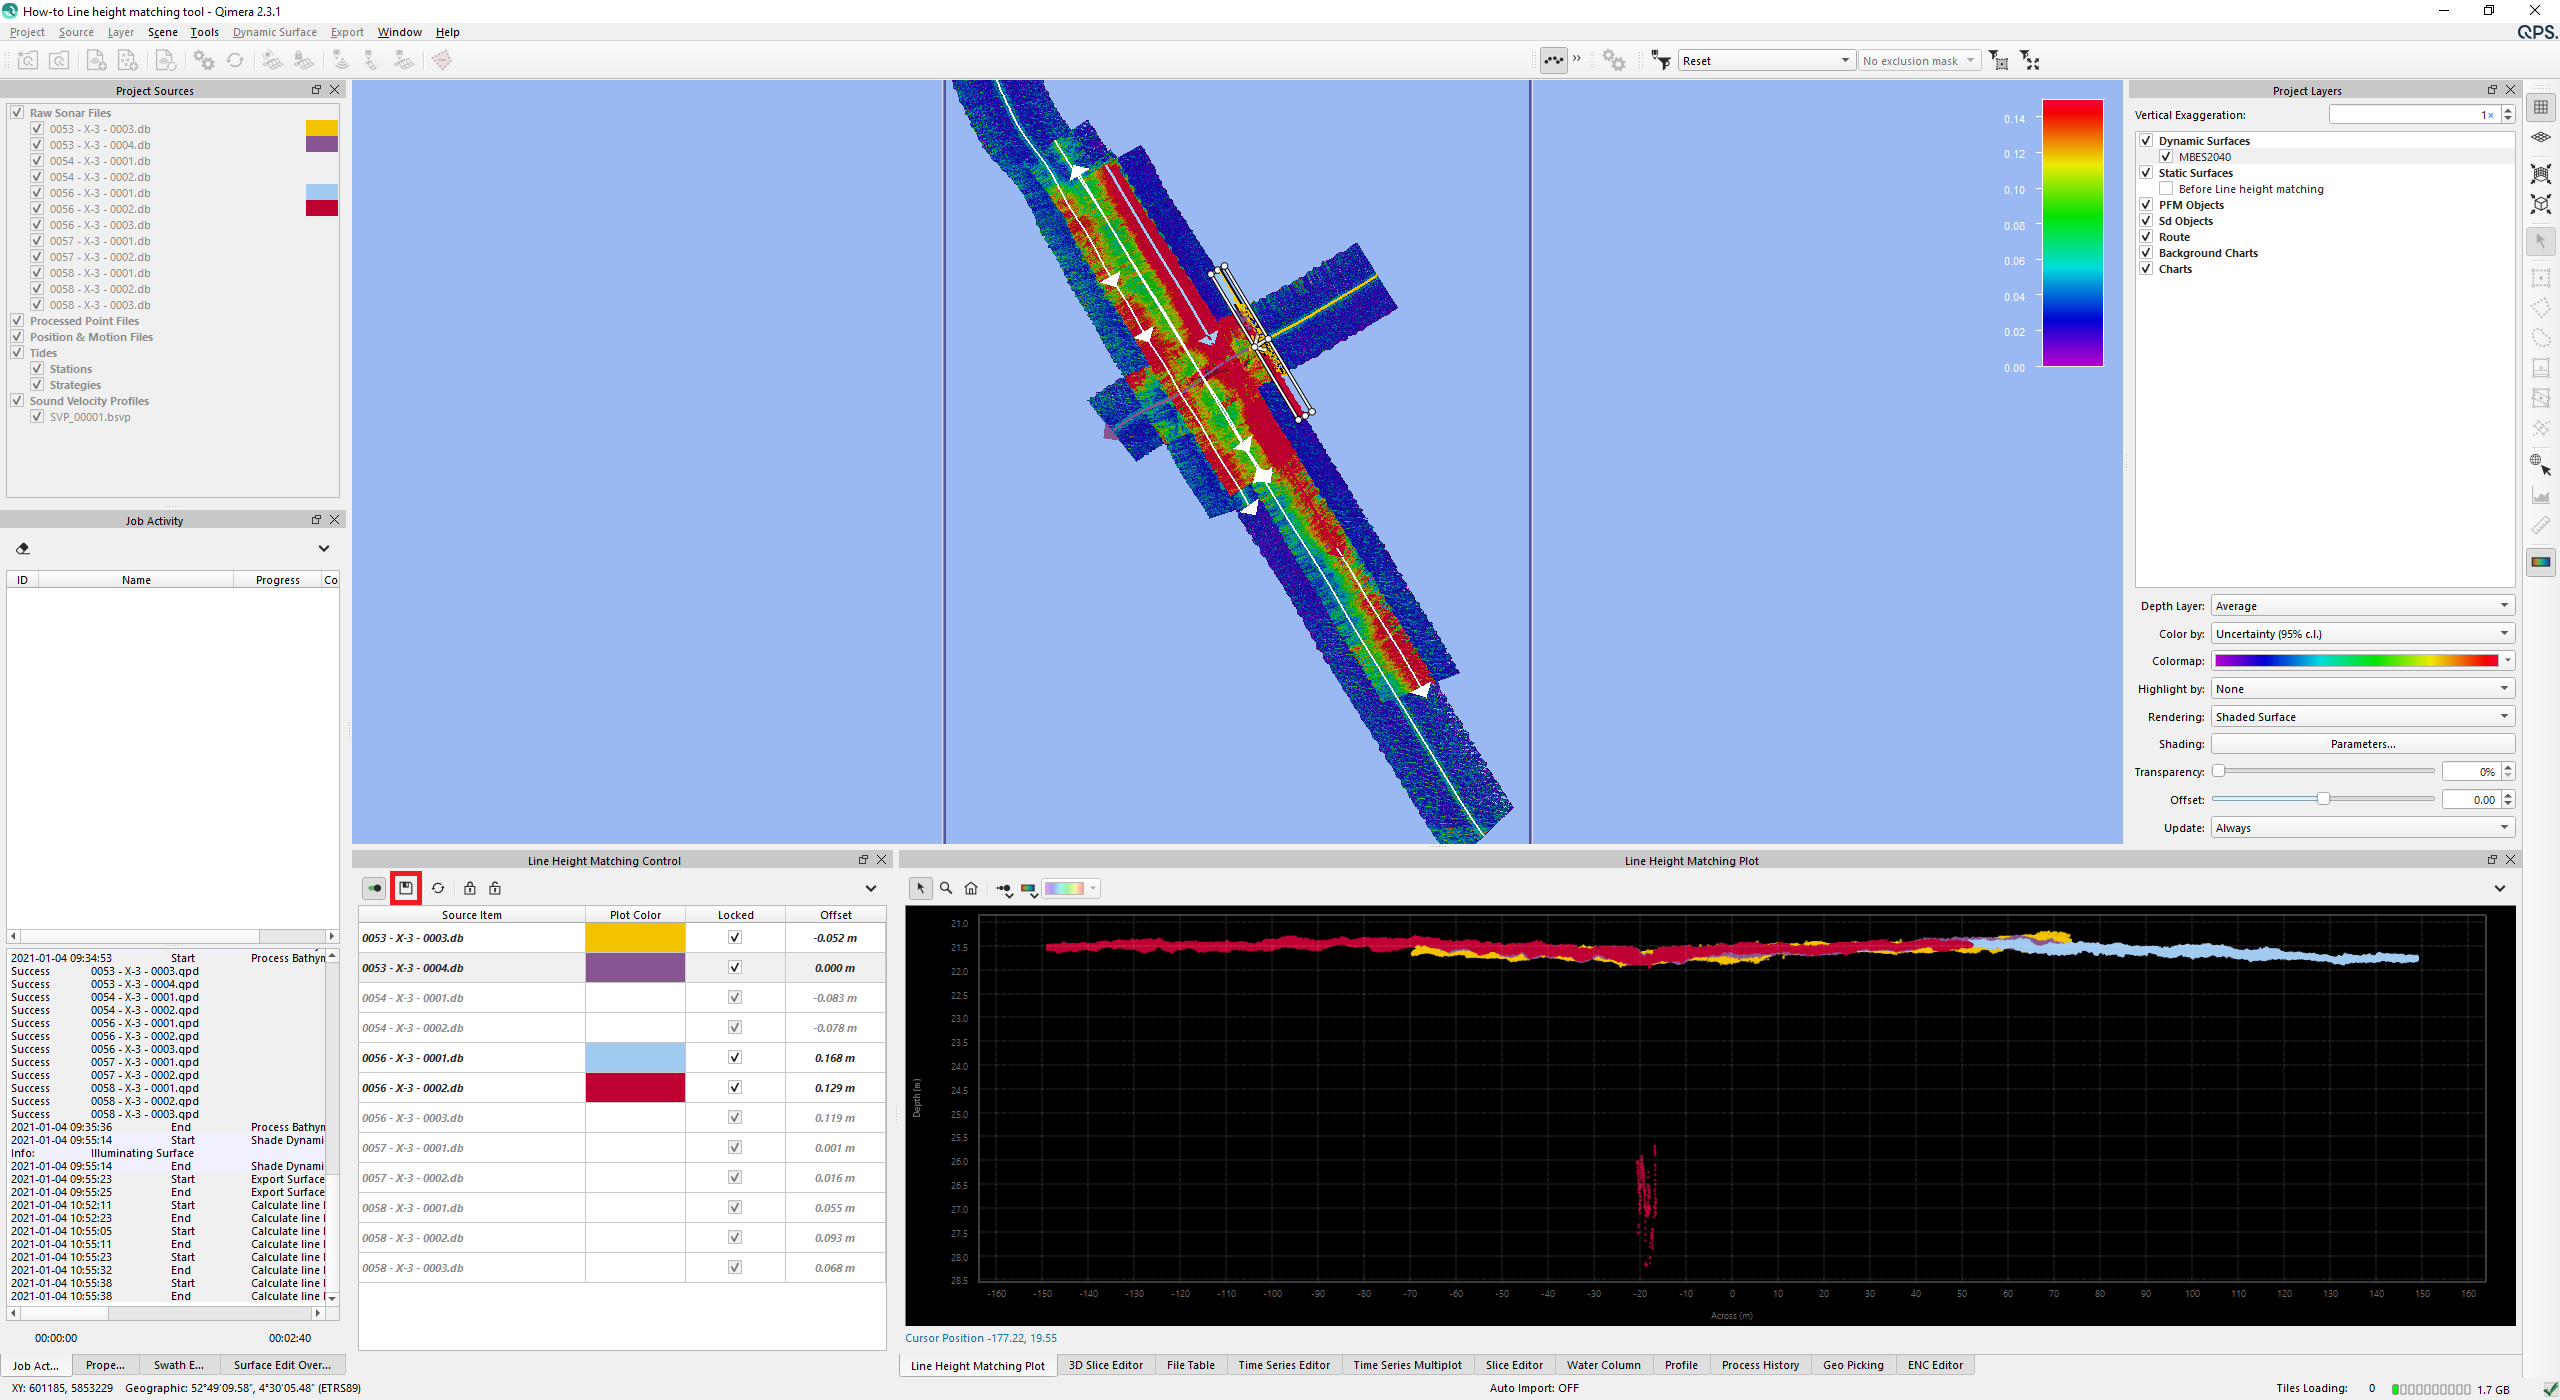
Task: Select the zoom magnifier in Matching Plot
Action: point(946,888)
